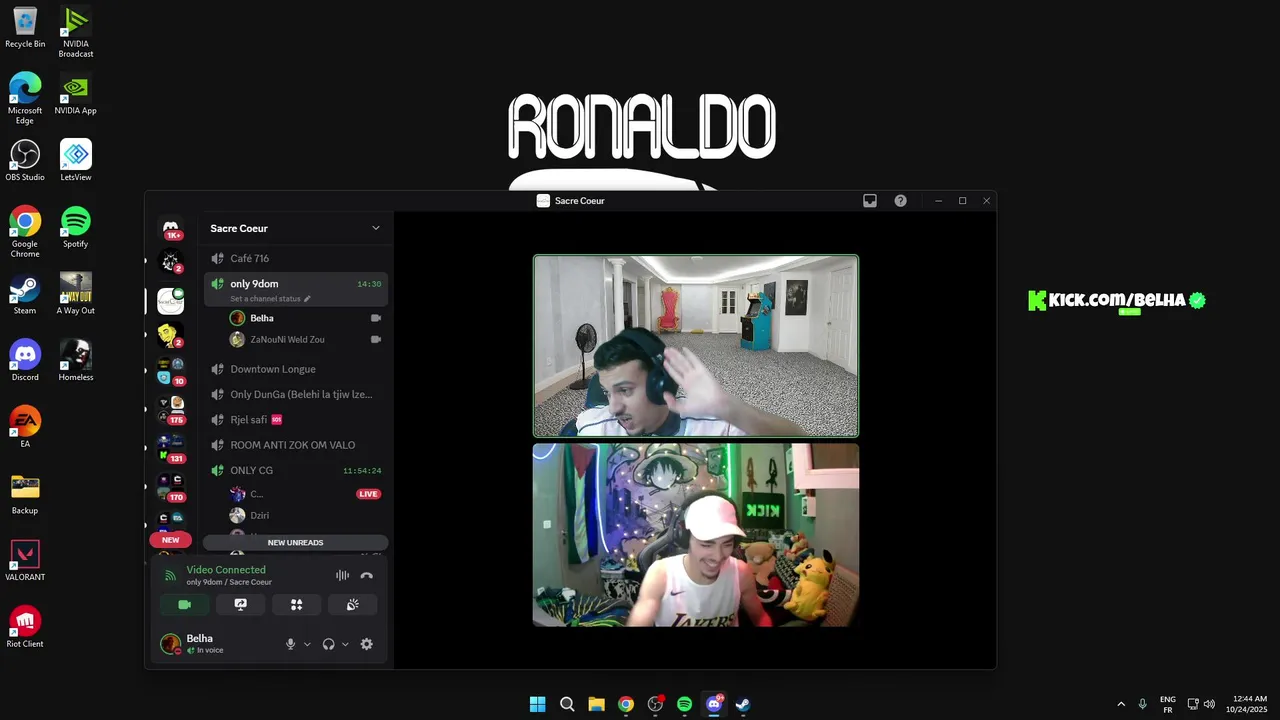Join ROOM ANTI ZOK OM VALO channel
1280x720 pixels.
[x=295, y=445]
